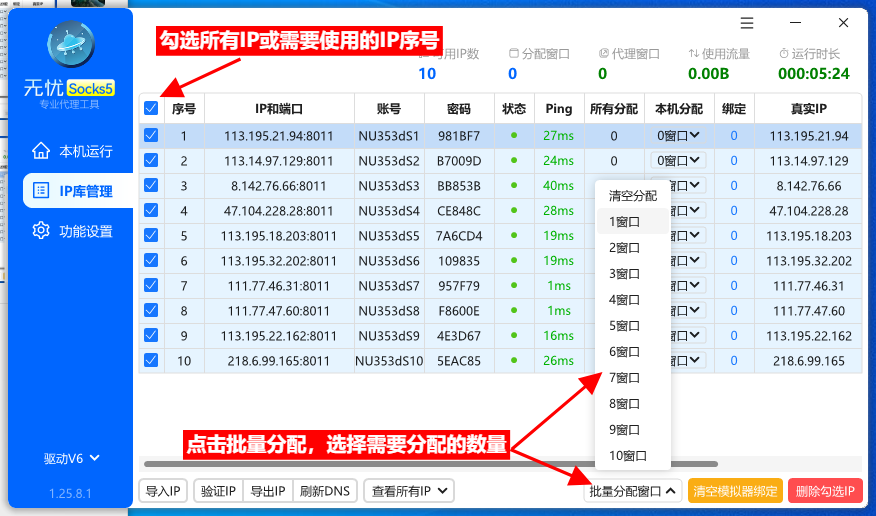The height and width of the screenshot is (516, 876).
Task: Click the gear icon beside 功能设置
Action: [x=41, y=231]
